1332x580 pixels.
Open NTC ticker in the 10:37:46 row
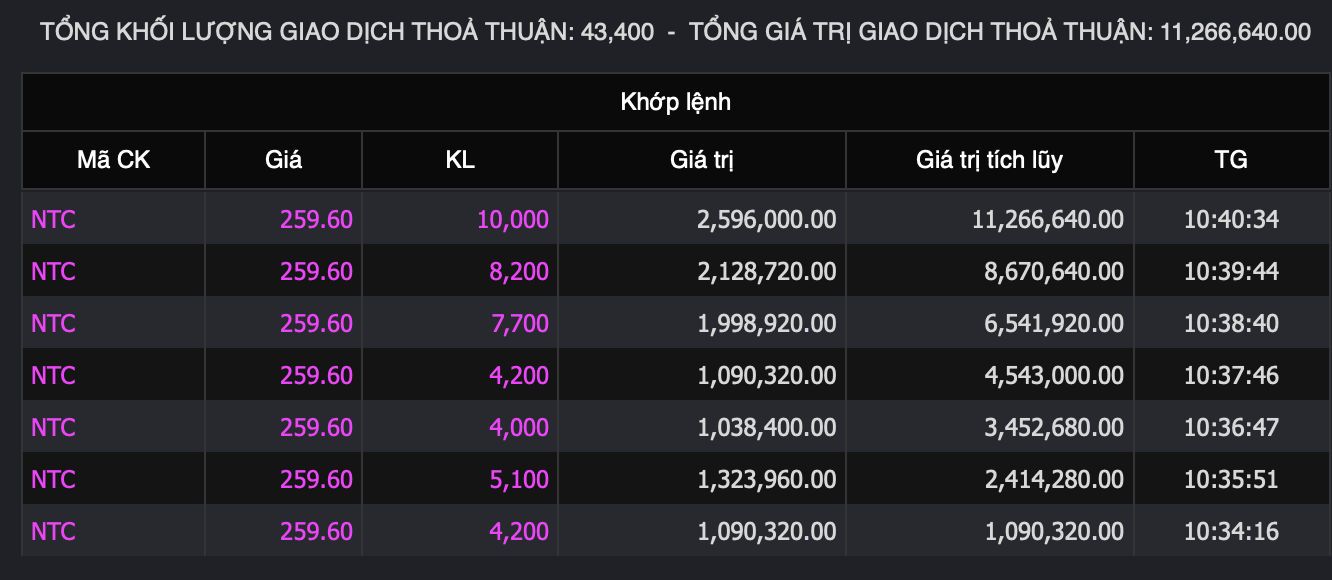[54, 375]
